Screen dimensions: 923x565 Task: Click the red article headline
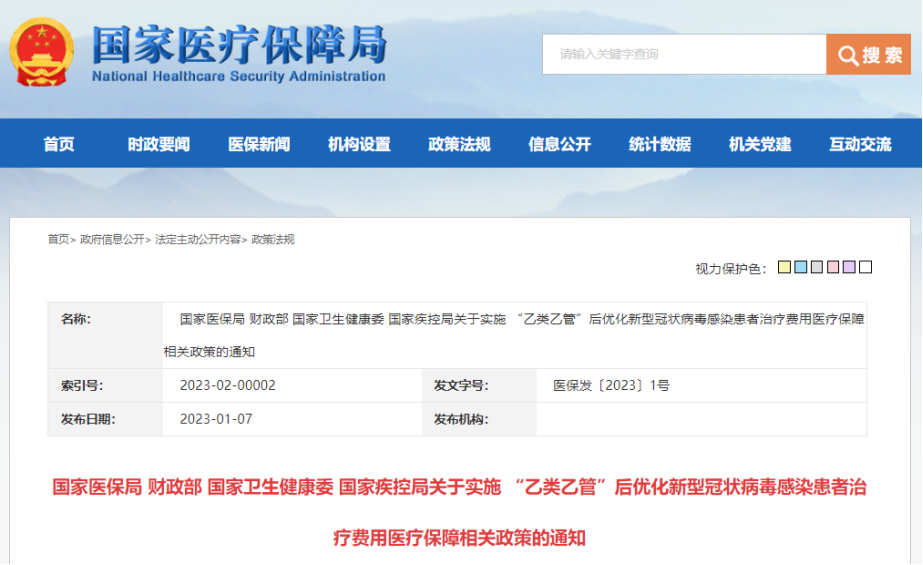coord(459,512)
